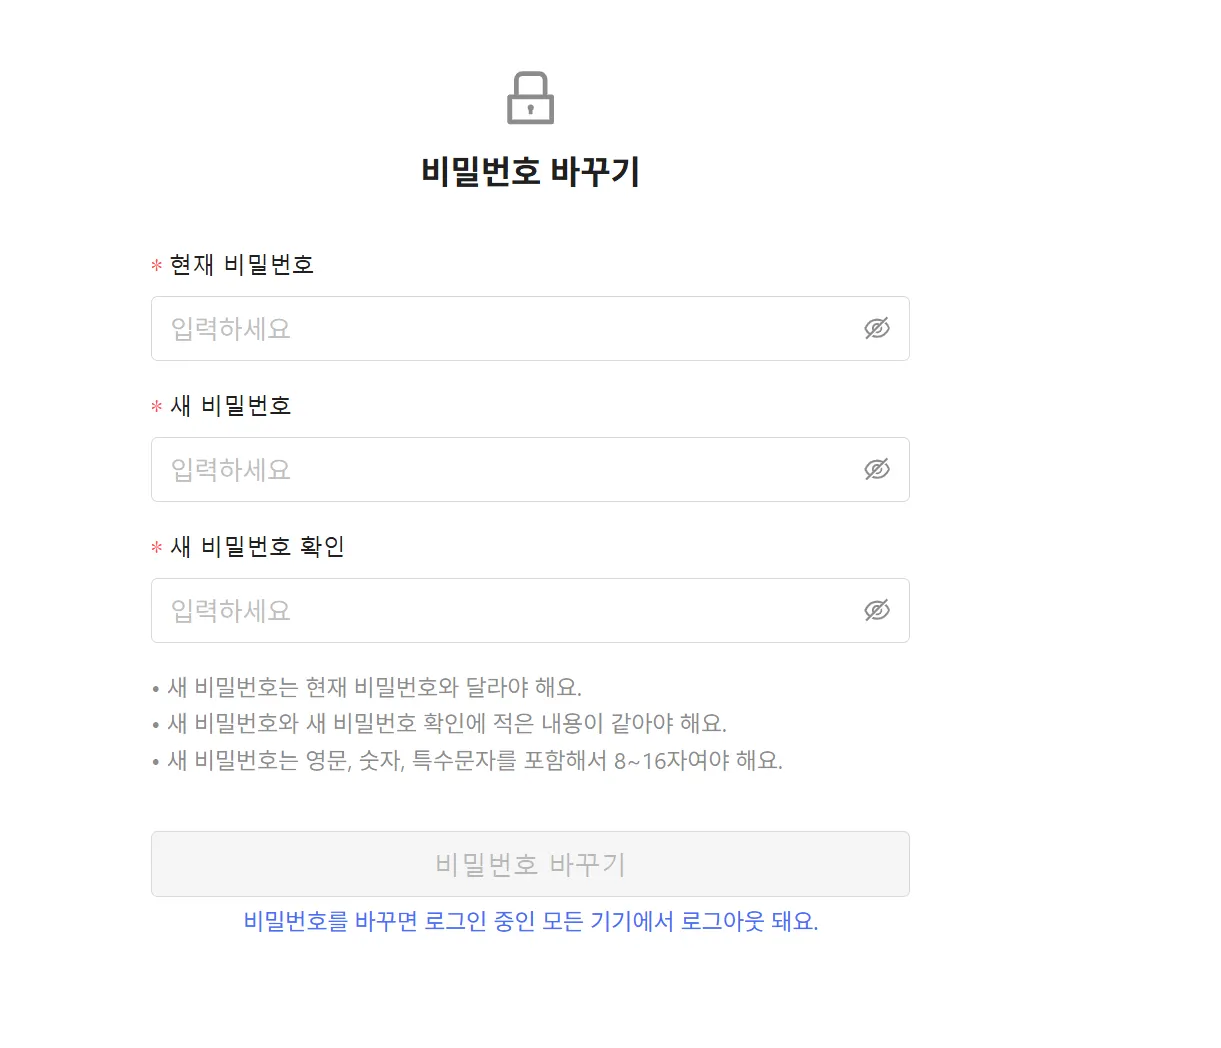Click the blue logout notice text
The width and height of the screenshot is (1221, 1048).
click(530, 921)
